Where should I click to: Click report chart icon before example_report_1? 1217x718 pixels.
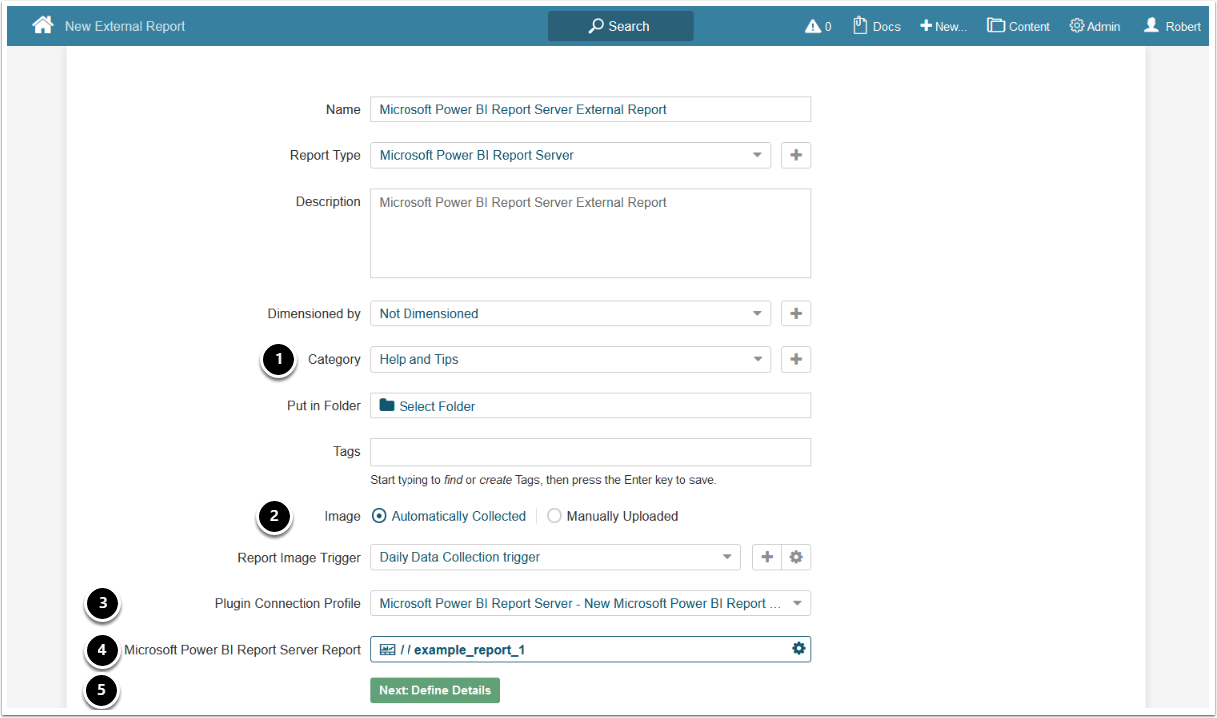coord(387,650)
